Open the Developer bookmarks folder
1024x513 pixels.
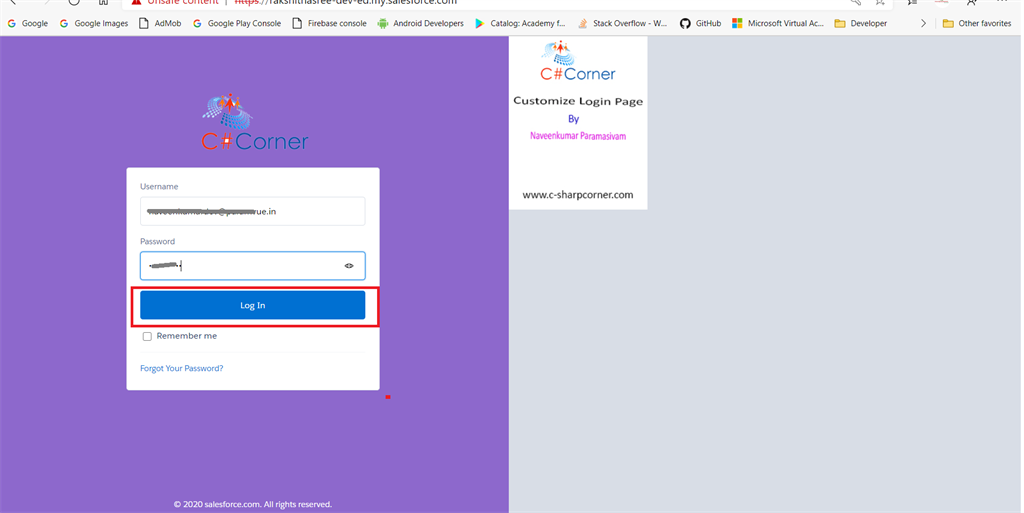(x=861, y=23)
